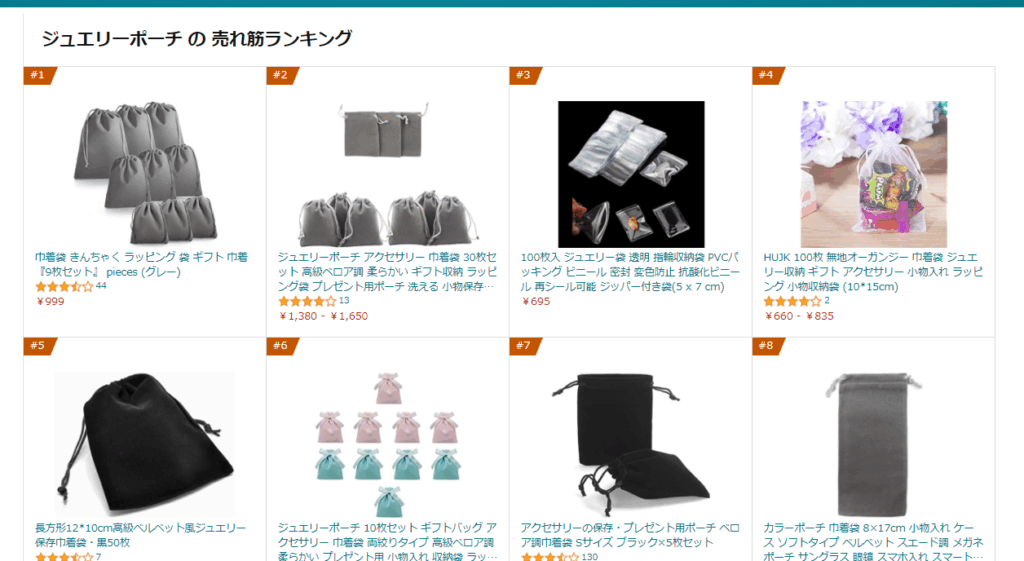Image resolution: width=1024 pixels, height=561 pixels.
Task: Open the 100枚入 ジュエリー袋 透明 product link
Action: tap(630, 272)
